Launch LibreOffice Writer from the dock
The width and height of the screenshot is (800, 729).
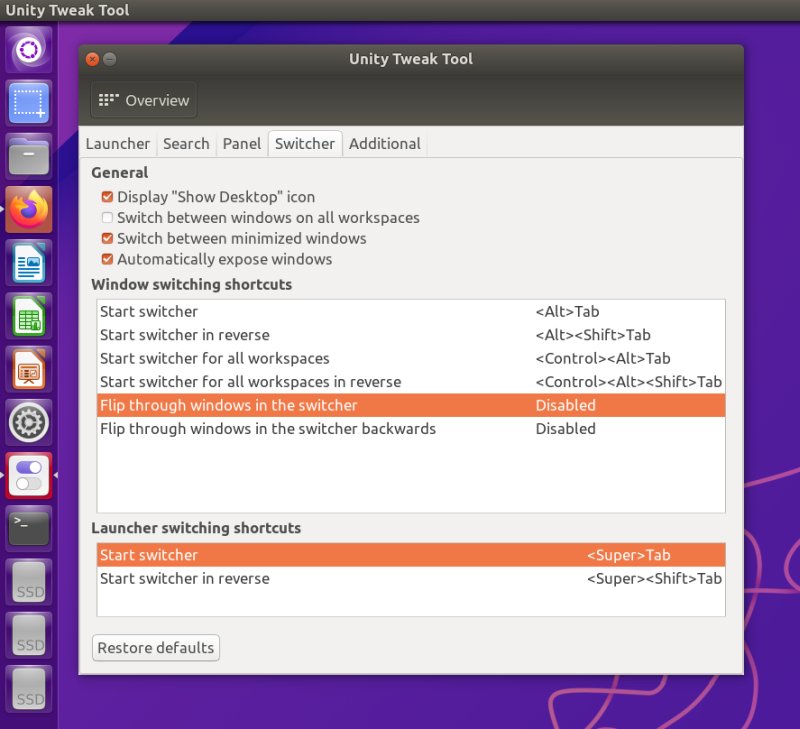[x=29, y=265]
